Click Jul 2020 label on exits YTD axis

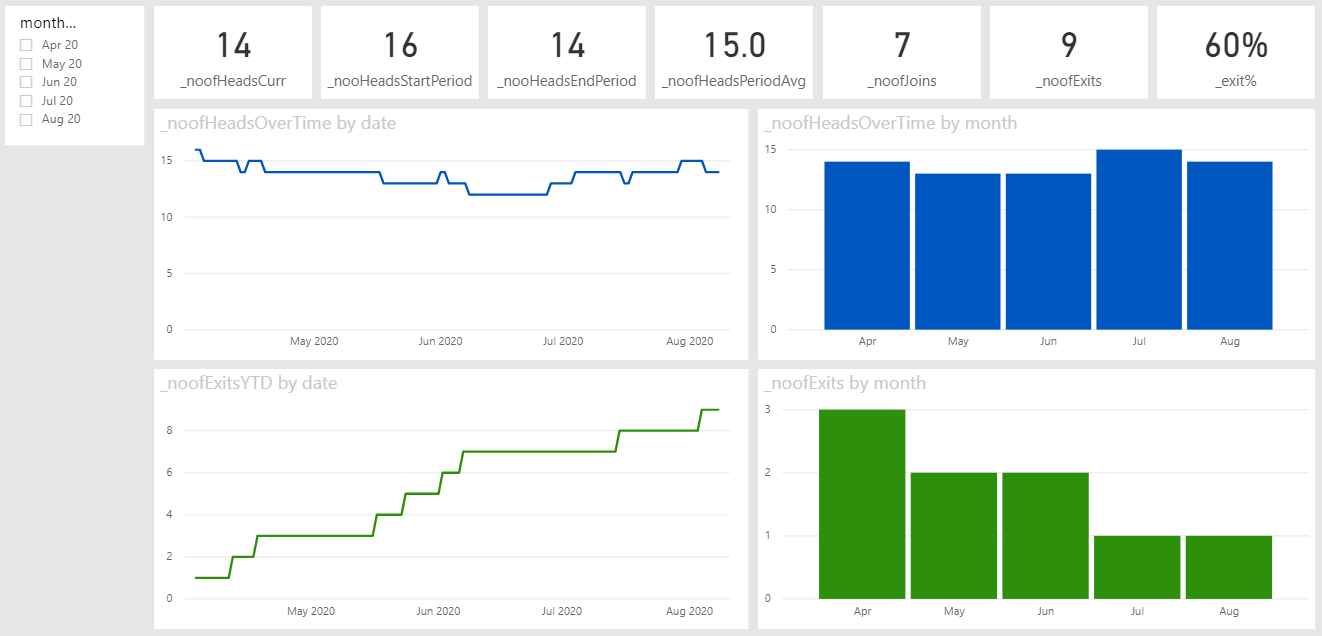point(563,611)
